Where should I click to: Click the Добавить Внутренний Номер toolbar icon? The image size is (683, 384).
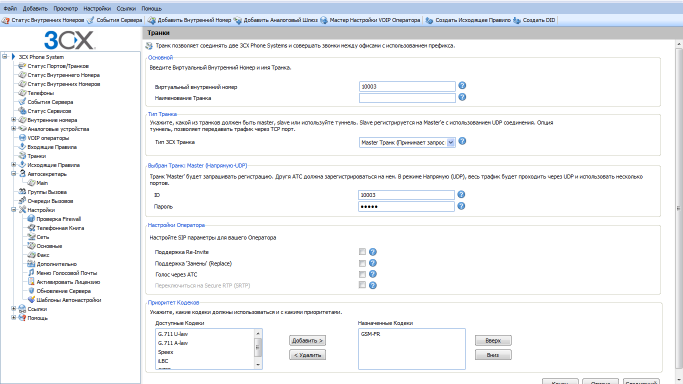pos(152,20)
